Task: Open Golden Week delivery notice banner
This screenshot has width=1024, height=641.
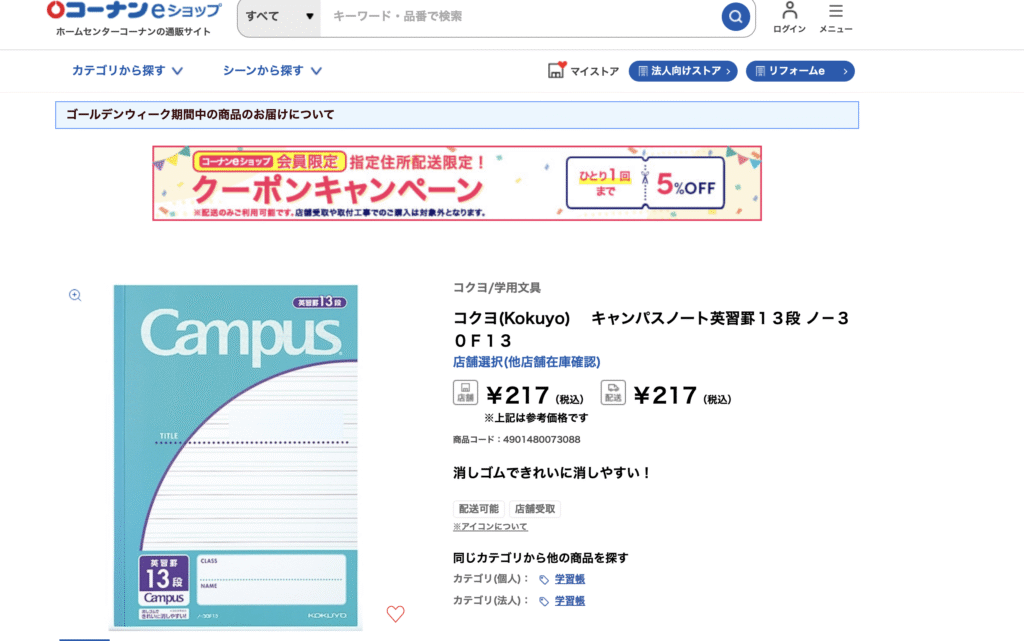Action: [x=456, y=115]
